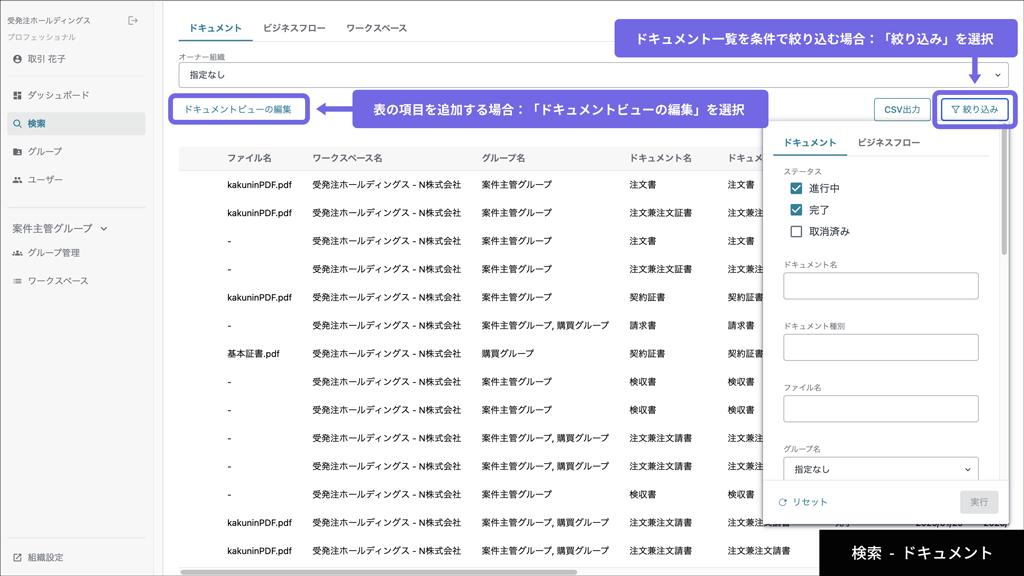Click the ファイル名 input field in filter
This screenshot has width=1024, height=576.
(x=880, y=409)
